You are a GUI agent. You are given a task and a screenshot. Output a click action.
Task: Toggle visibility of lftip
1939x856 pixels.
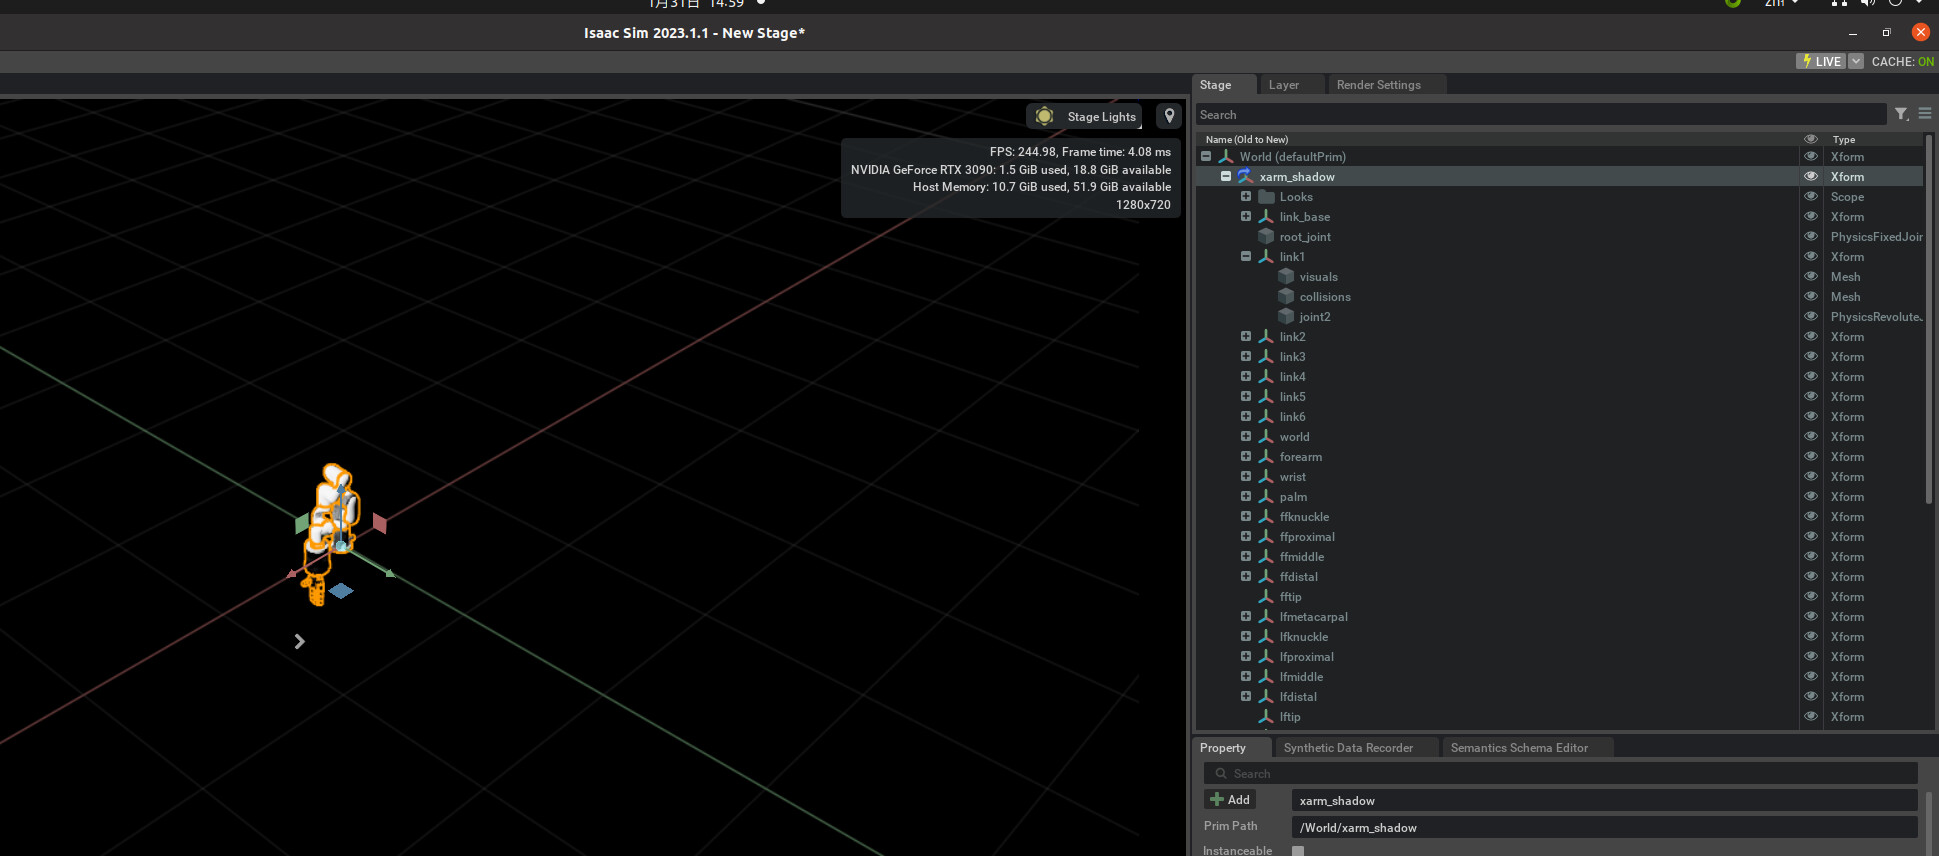coord(1811,716)
